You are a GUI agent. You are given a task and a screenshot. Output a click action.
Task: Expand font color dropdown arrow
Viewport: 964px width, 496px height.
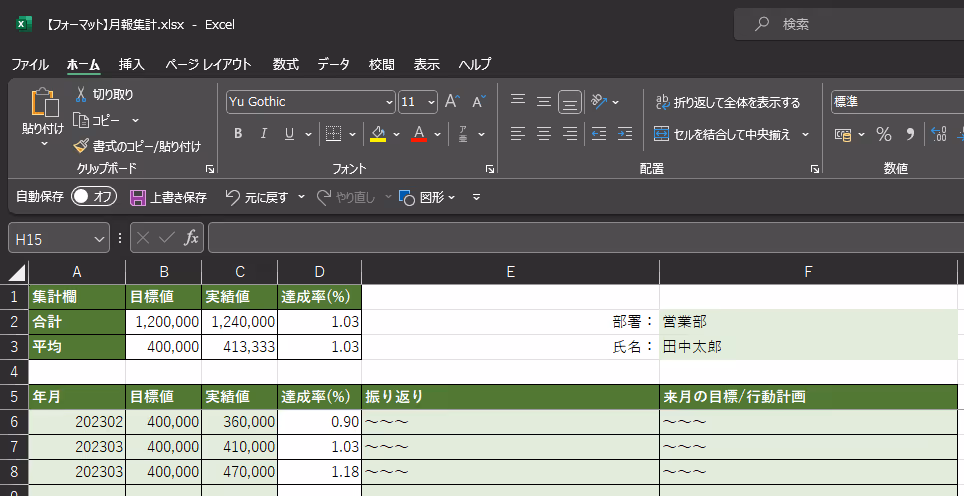[x=438, y=134]
